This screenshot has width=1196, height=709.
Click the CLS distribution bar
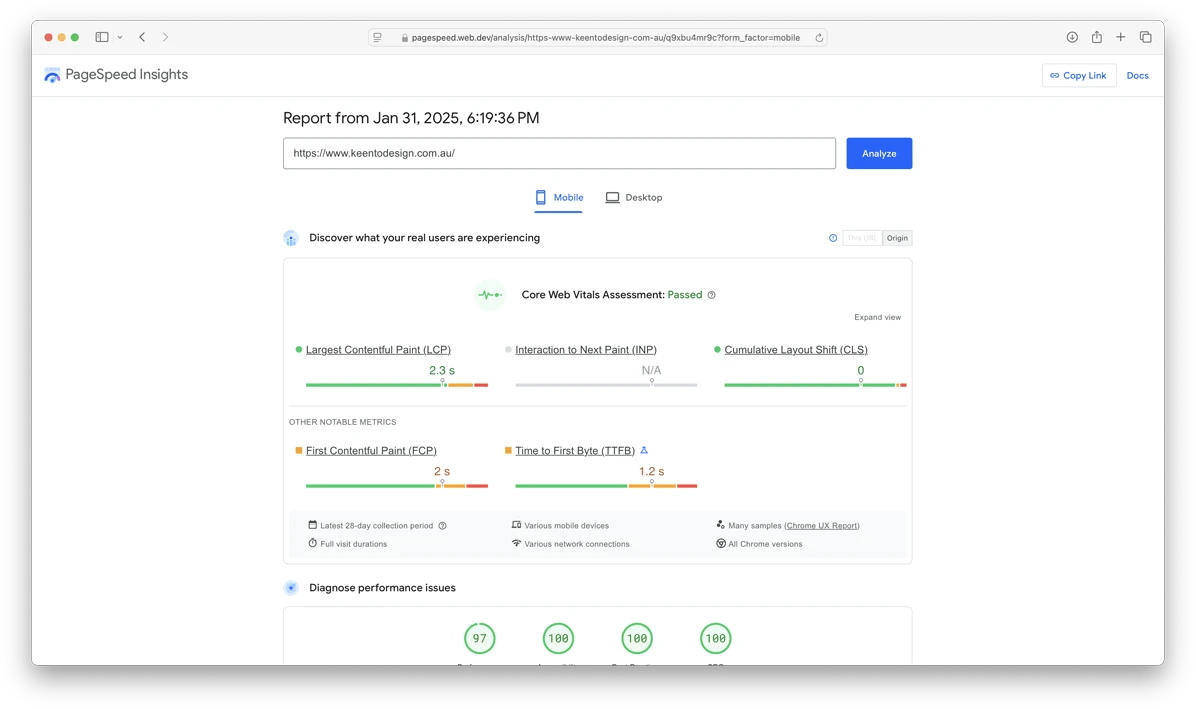tap(815, 385)
